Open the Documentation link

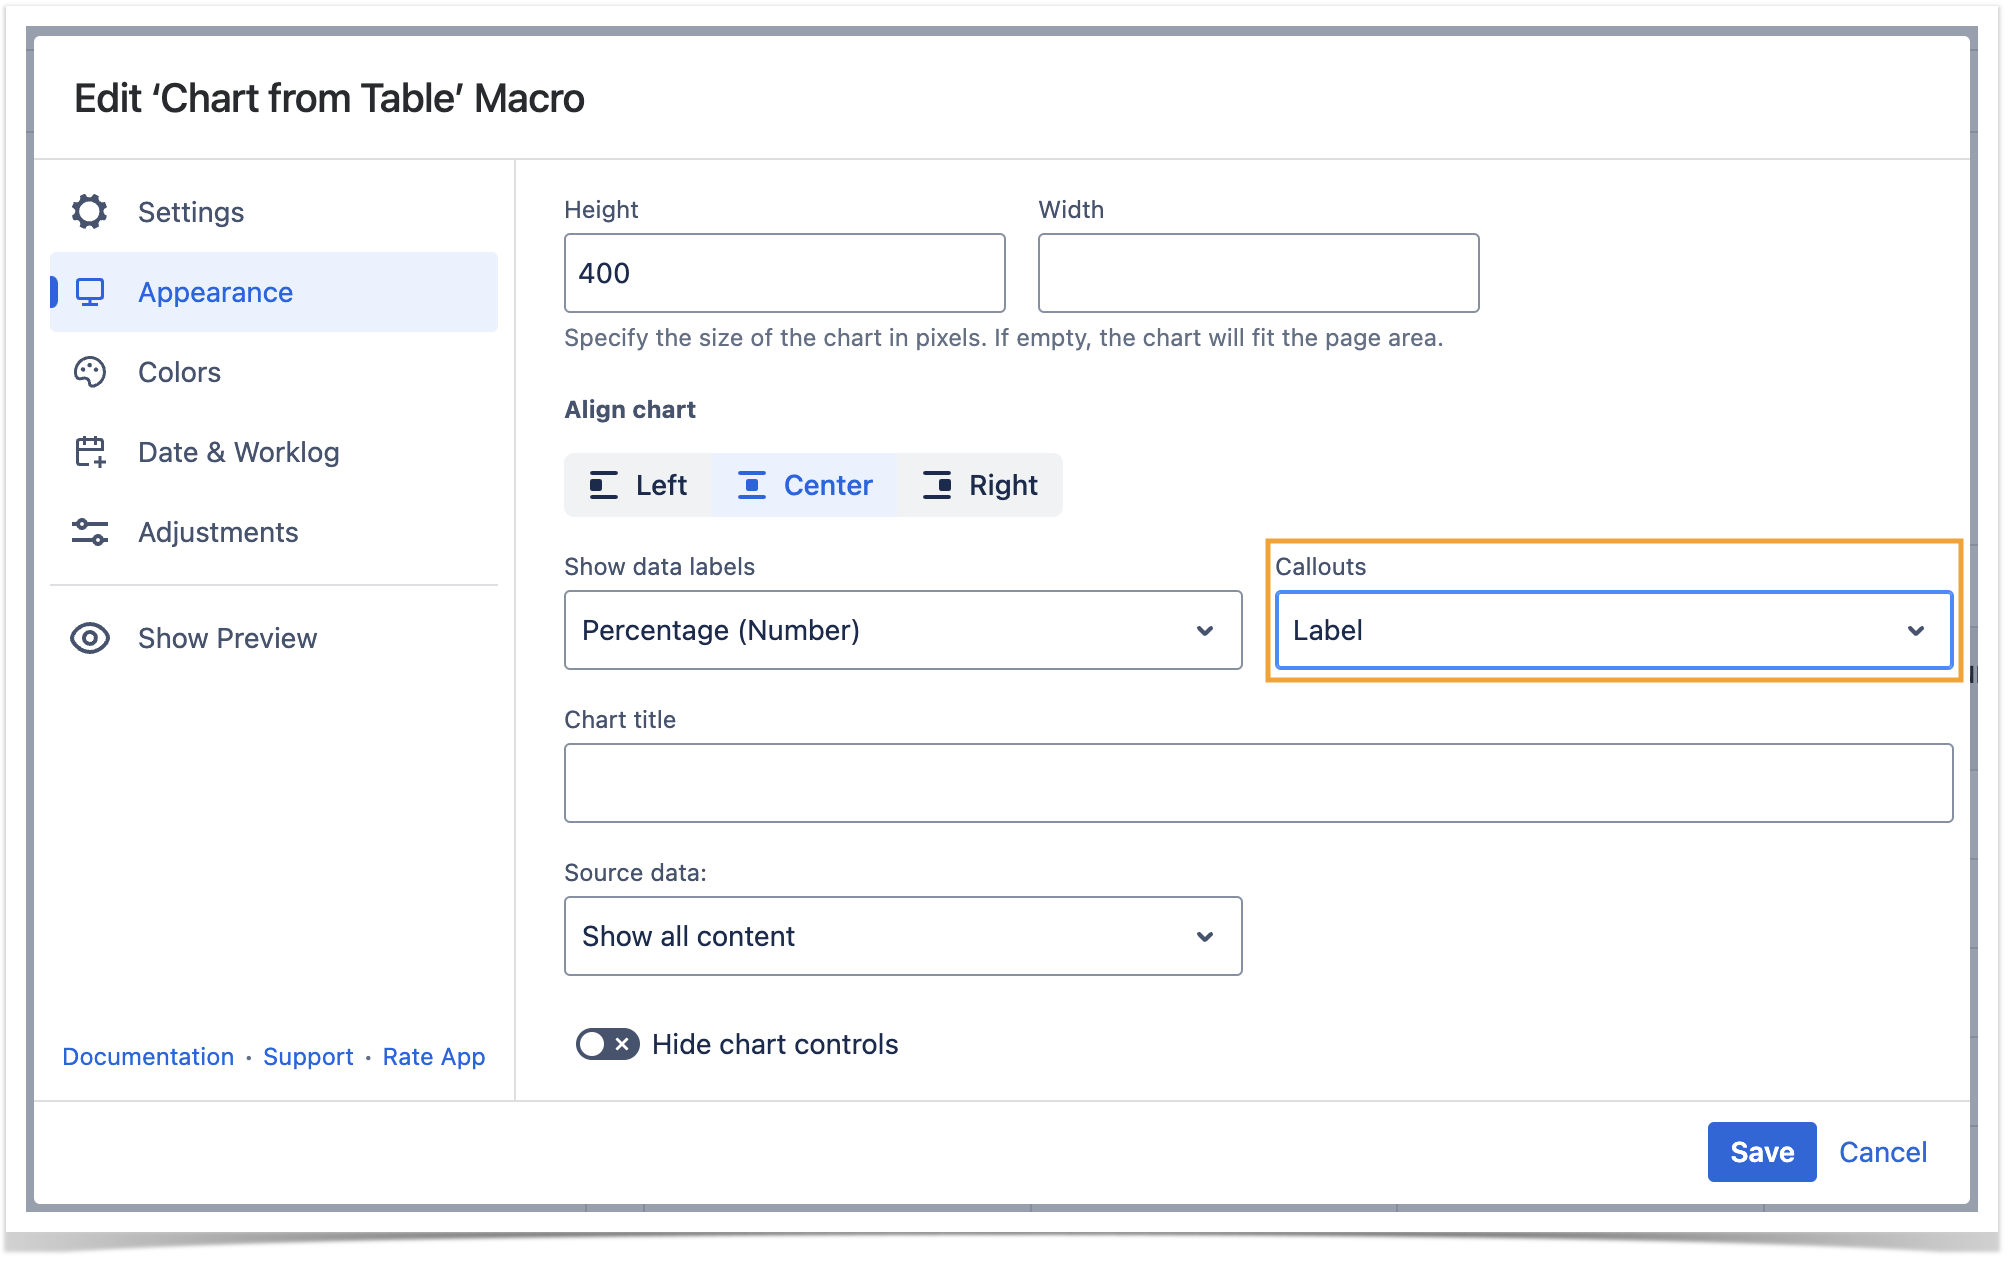tap(148, 1057)
